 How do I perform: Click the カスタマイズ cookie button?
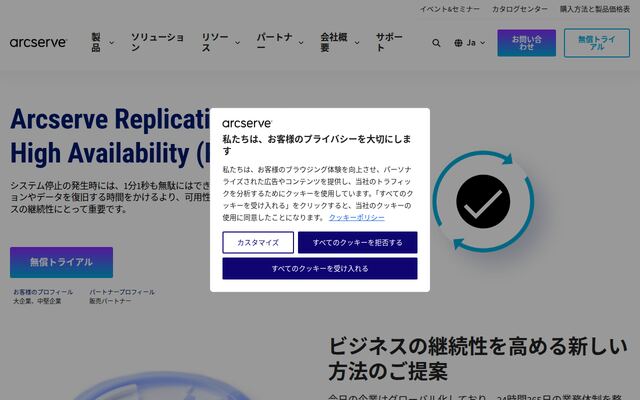(258, 242)
